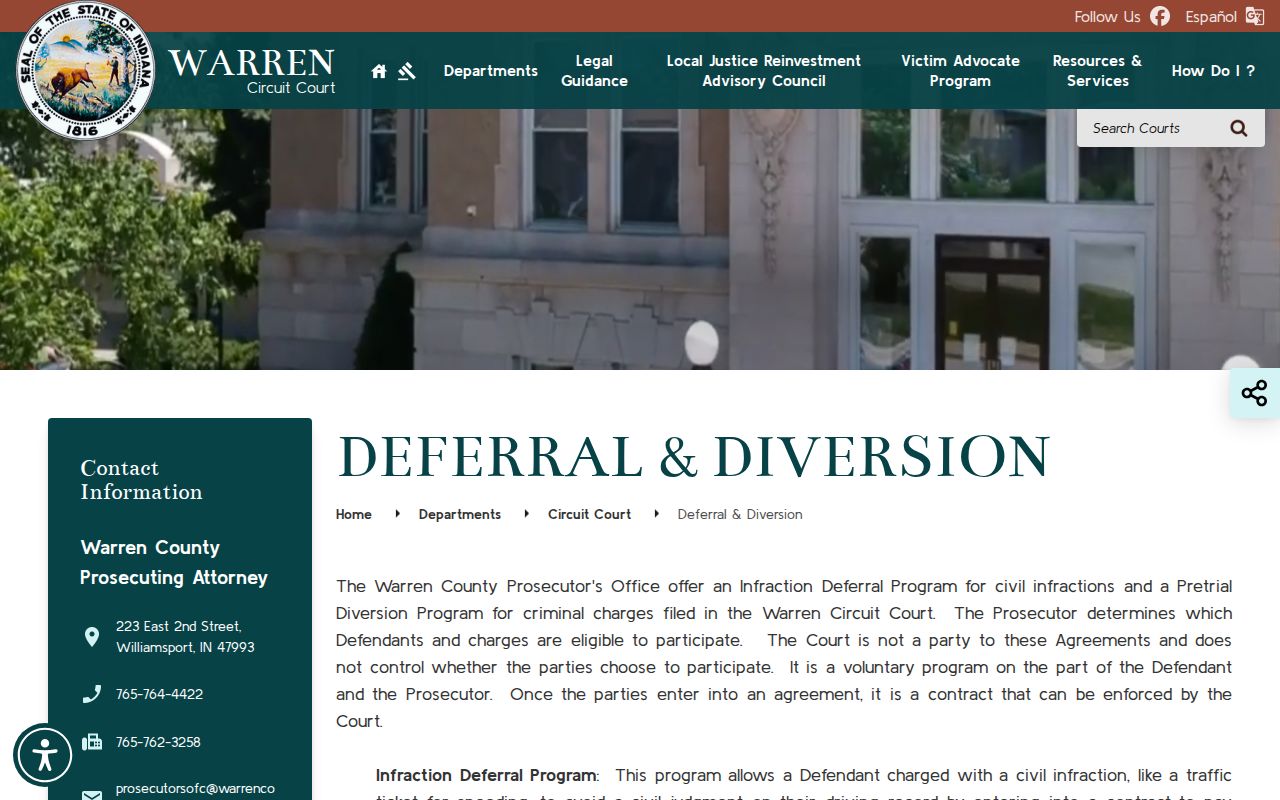Open the accessibility options icon
This screenshot has height=800, width=1280.
44,755
